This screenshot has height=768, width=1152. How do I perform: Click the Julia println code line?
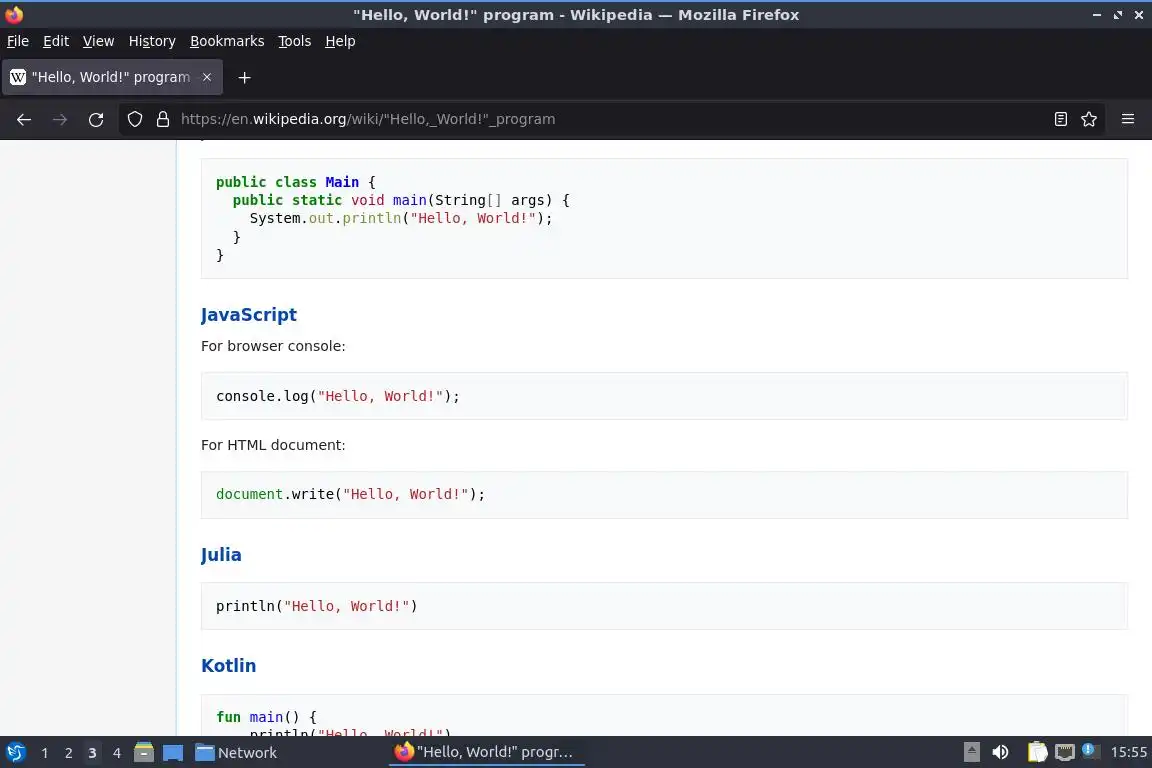click(x=317, y=606)
